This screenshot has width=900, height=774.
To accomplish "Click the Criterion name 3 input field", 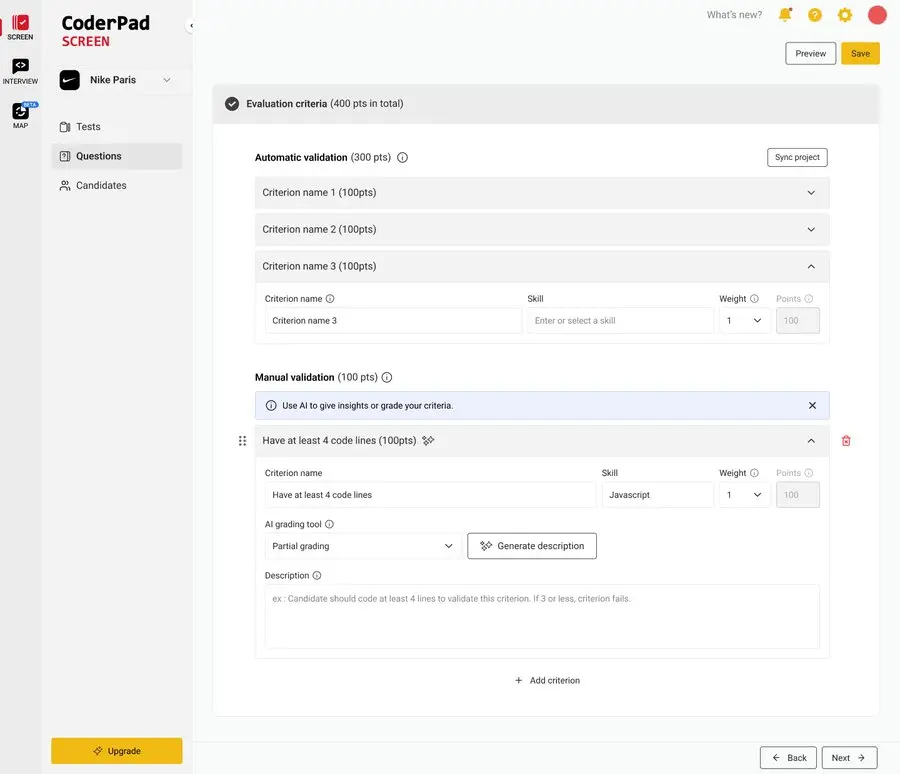I will 393,320.
